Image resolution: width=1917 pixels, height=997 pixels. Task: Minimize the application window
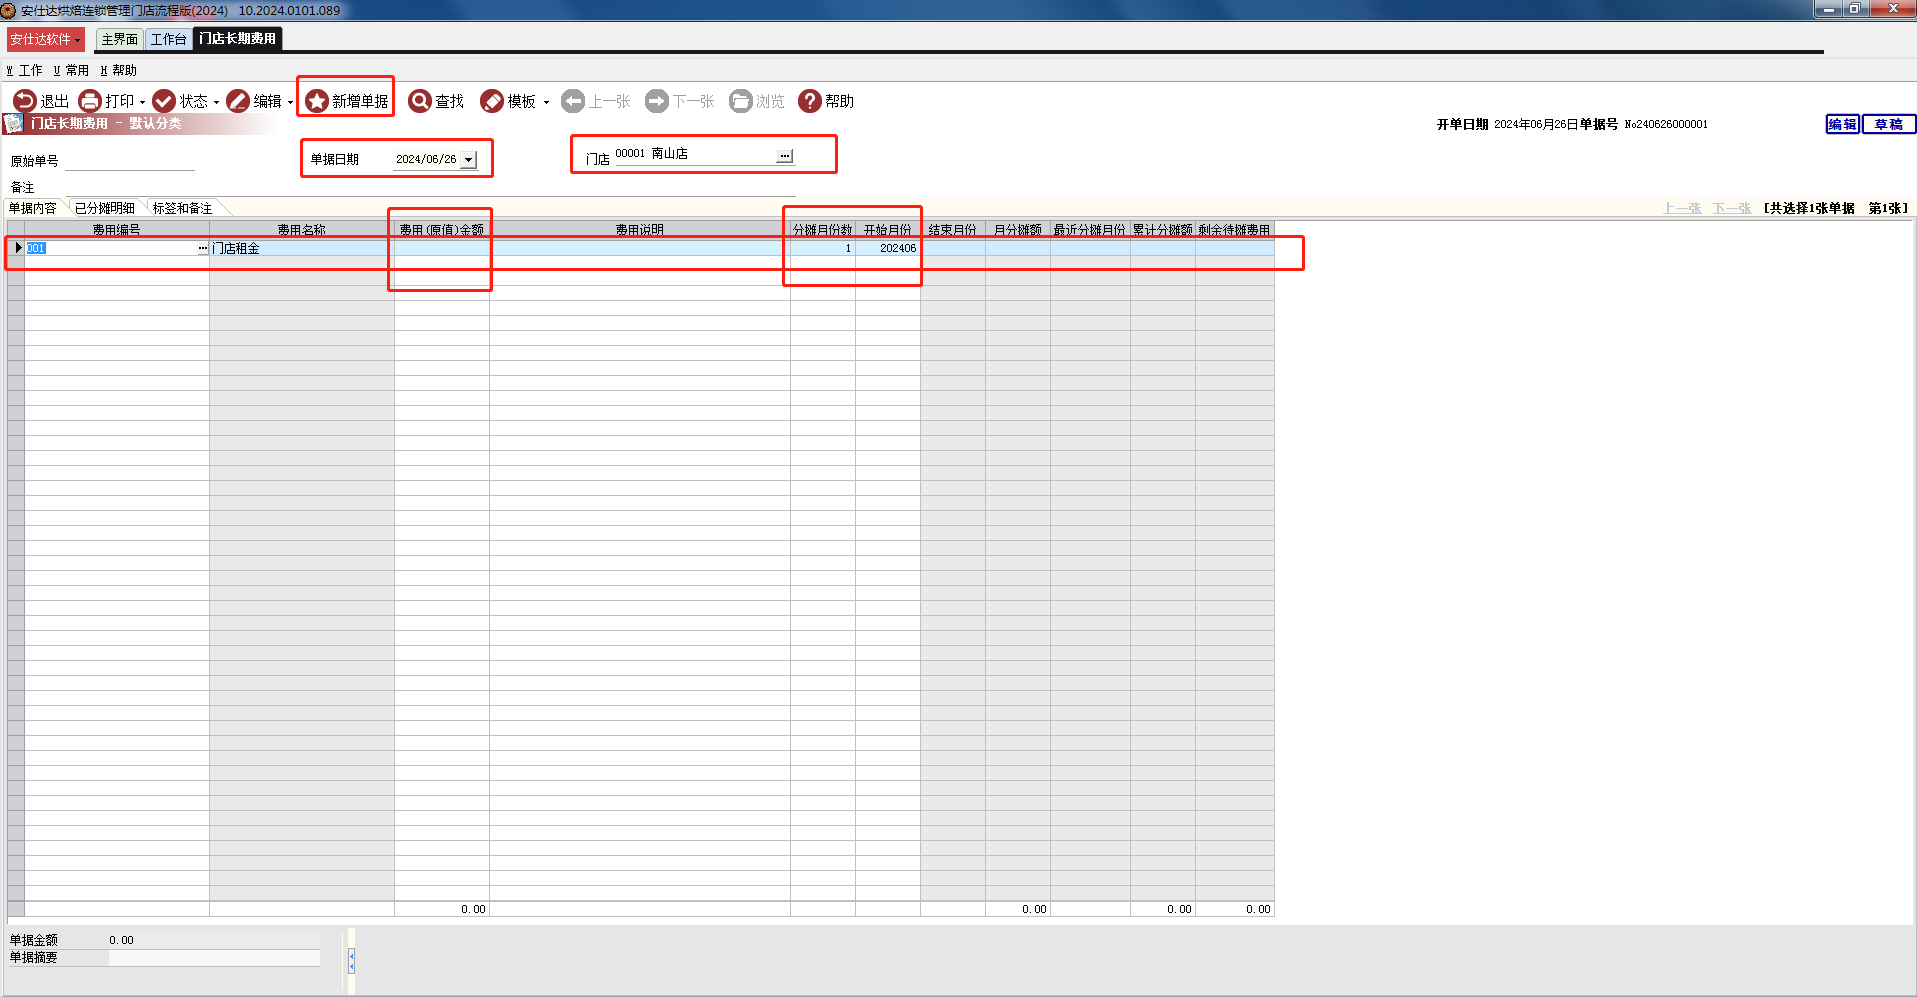click(x=1829, y=9)
